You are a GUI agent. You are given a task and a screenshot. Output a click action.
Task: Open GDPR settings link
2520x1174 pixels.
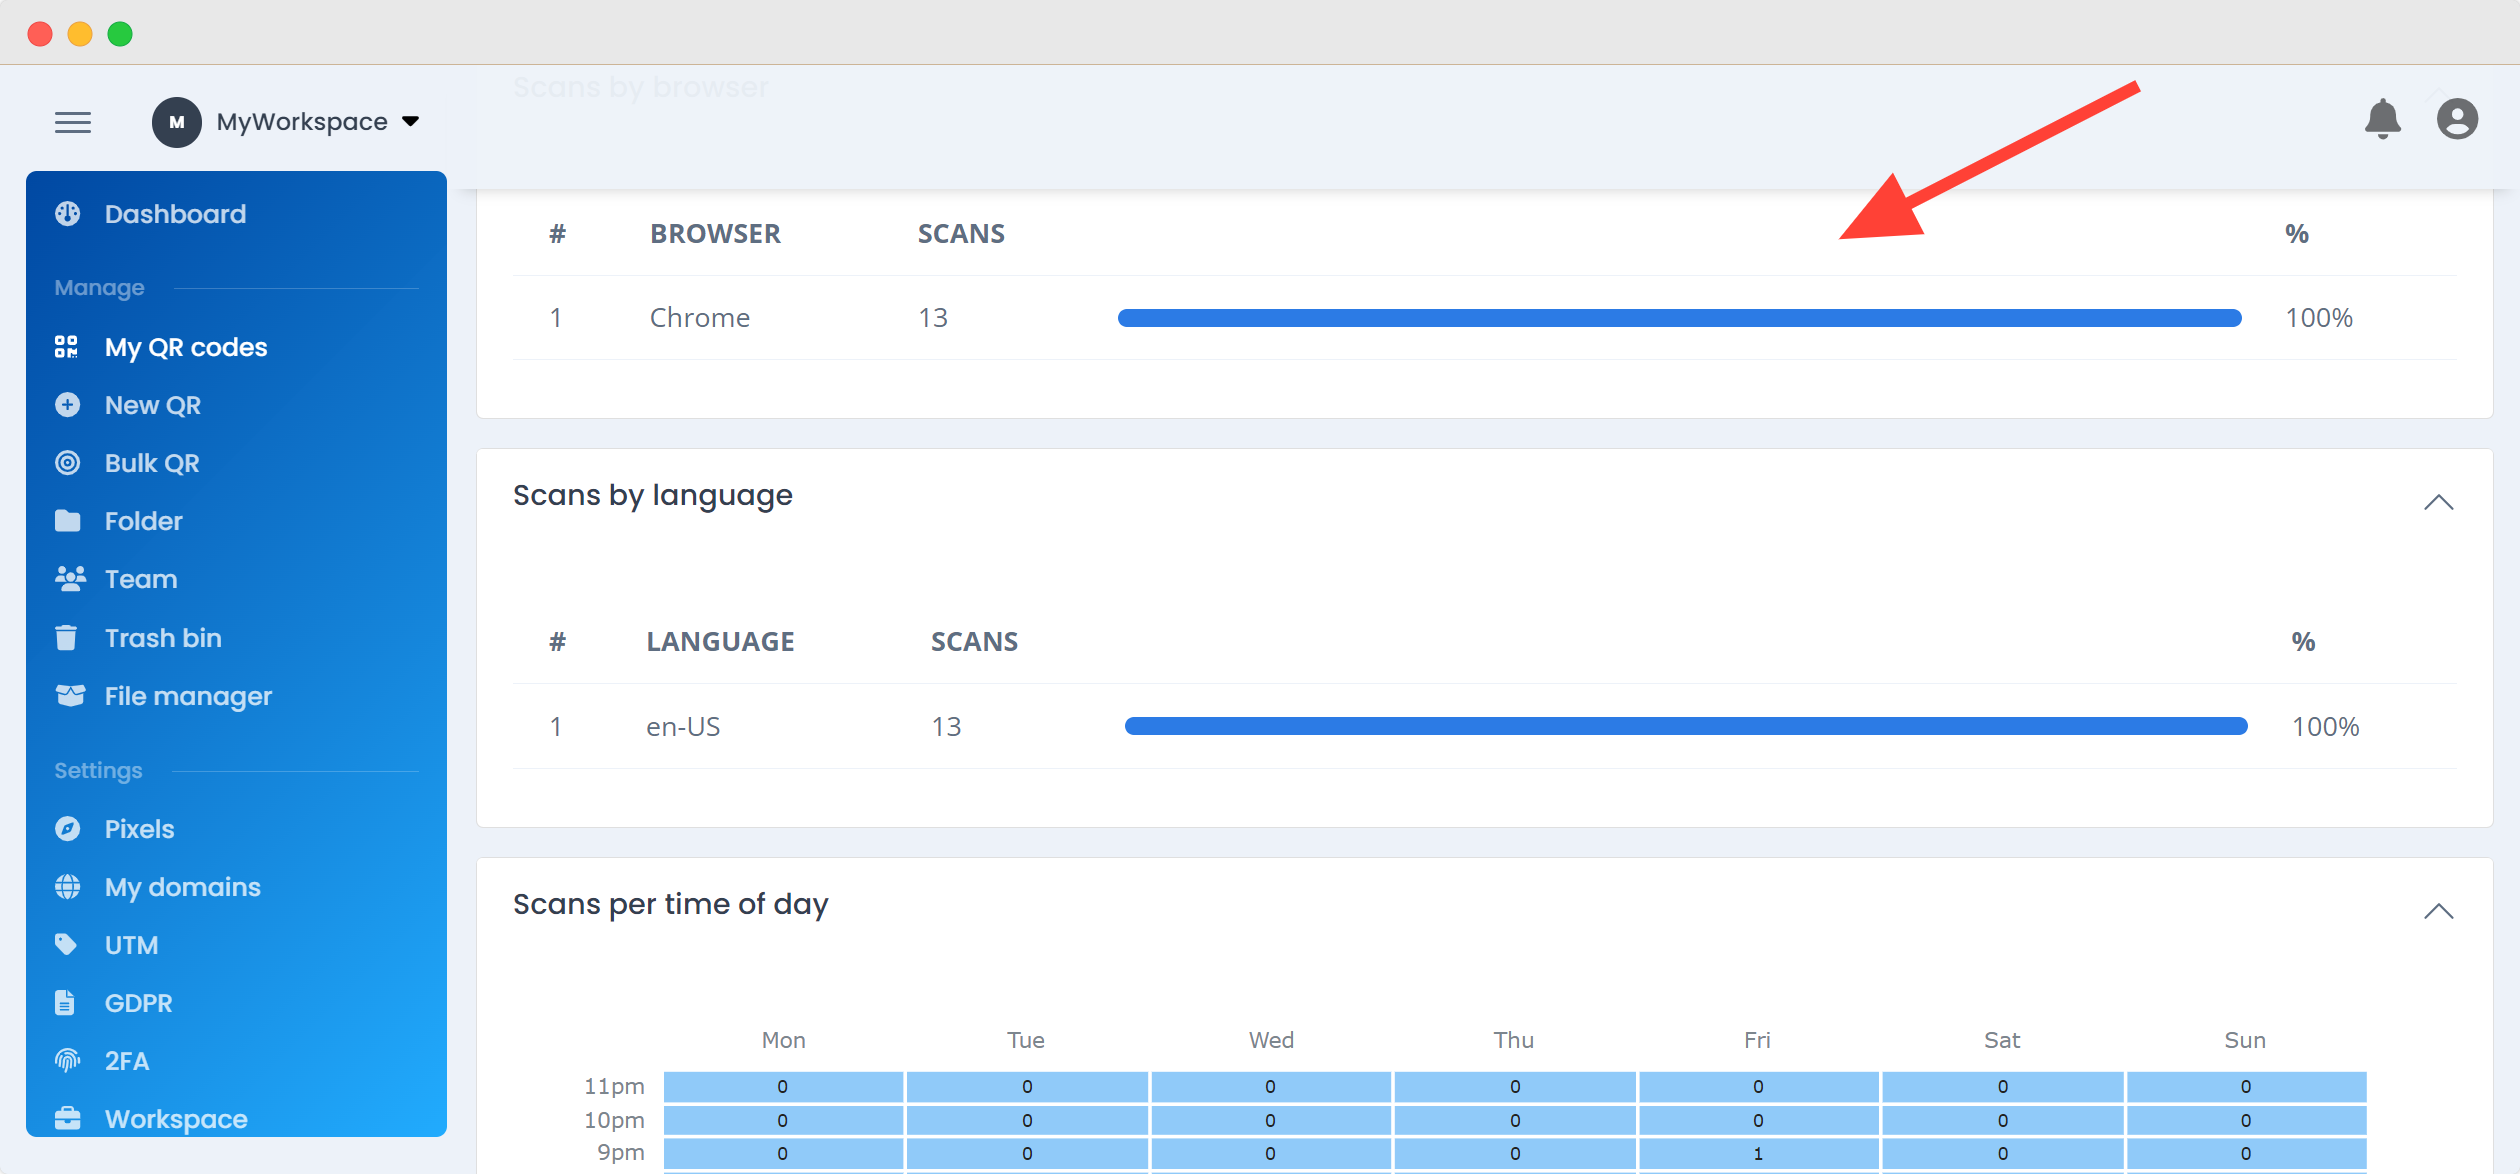point(138,1003)
